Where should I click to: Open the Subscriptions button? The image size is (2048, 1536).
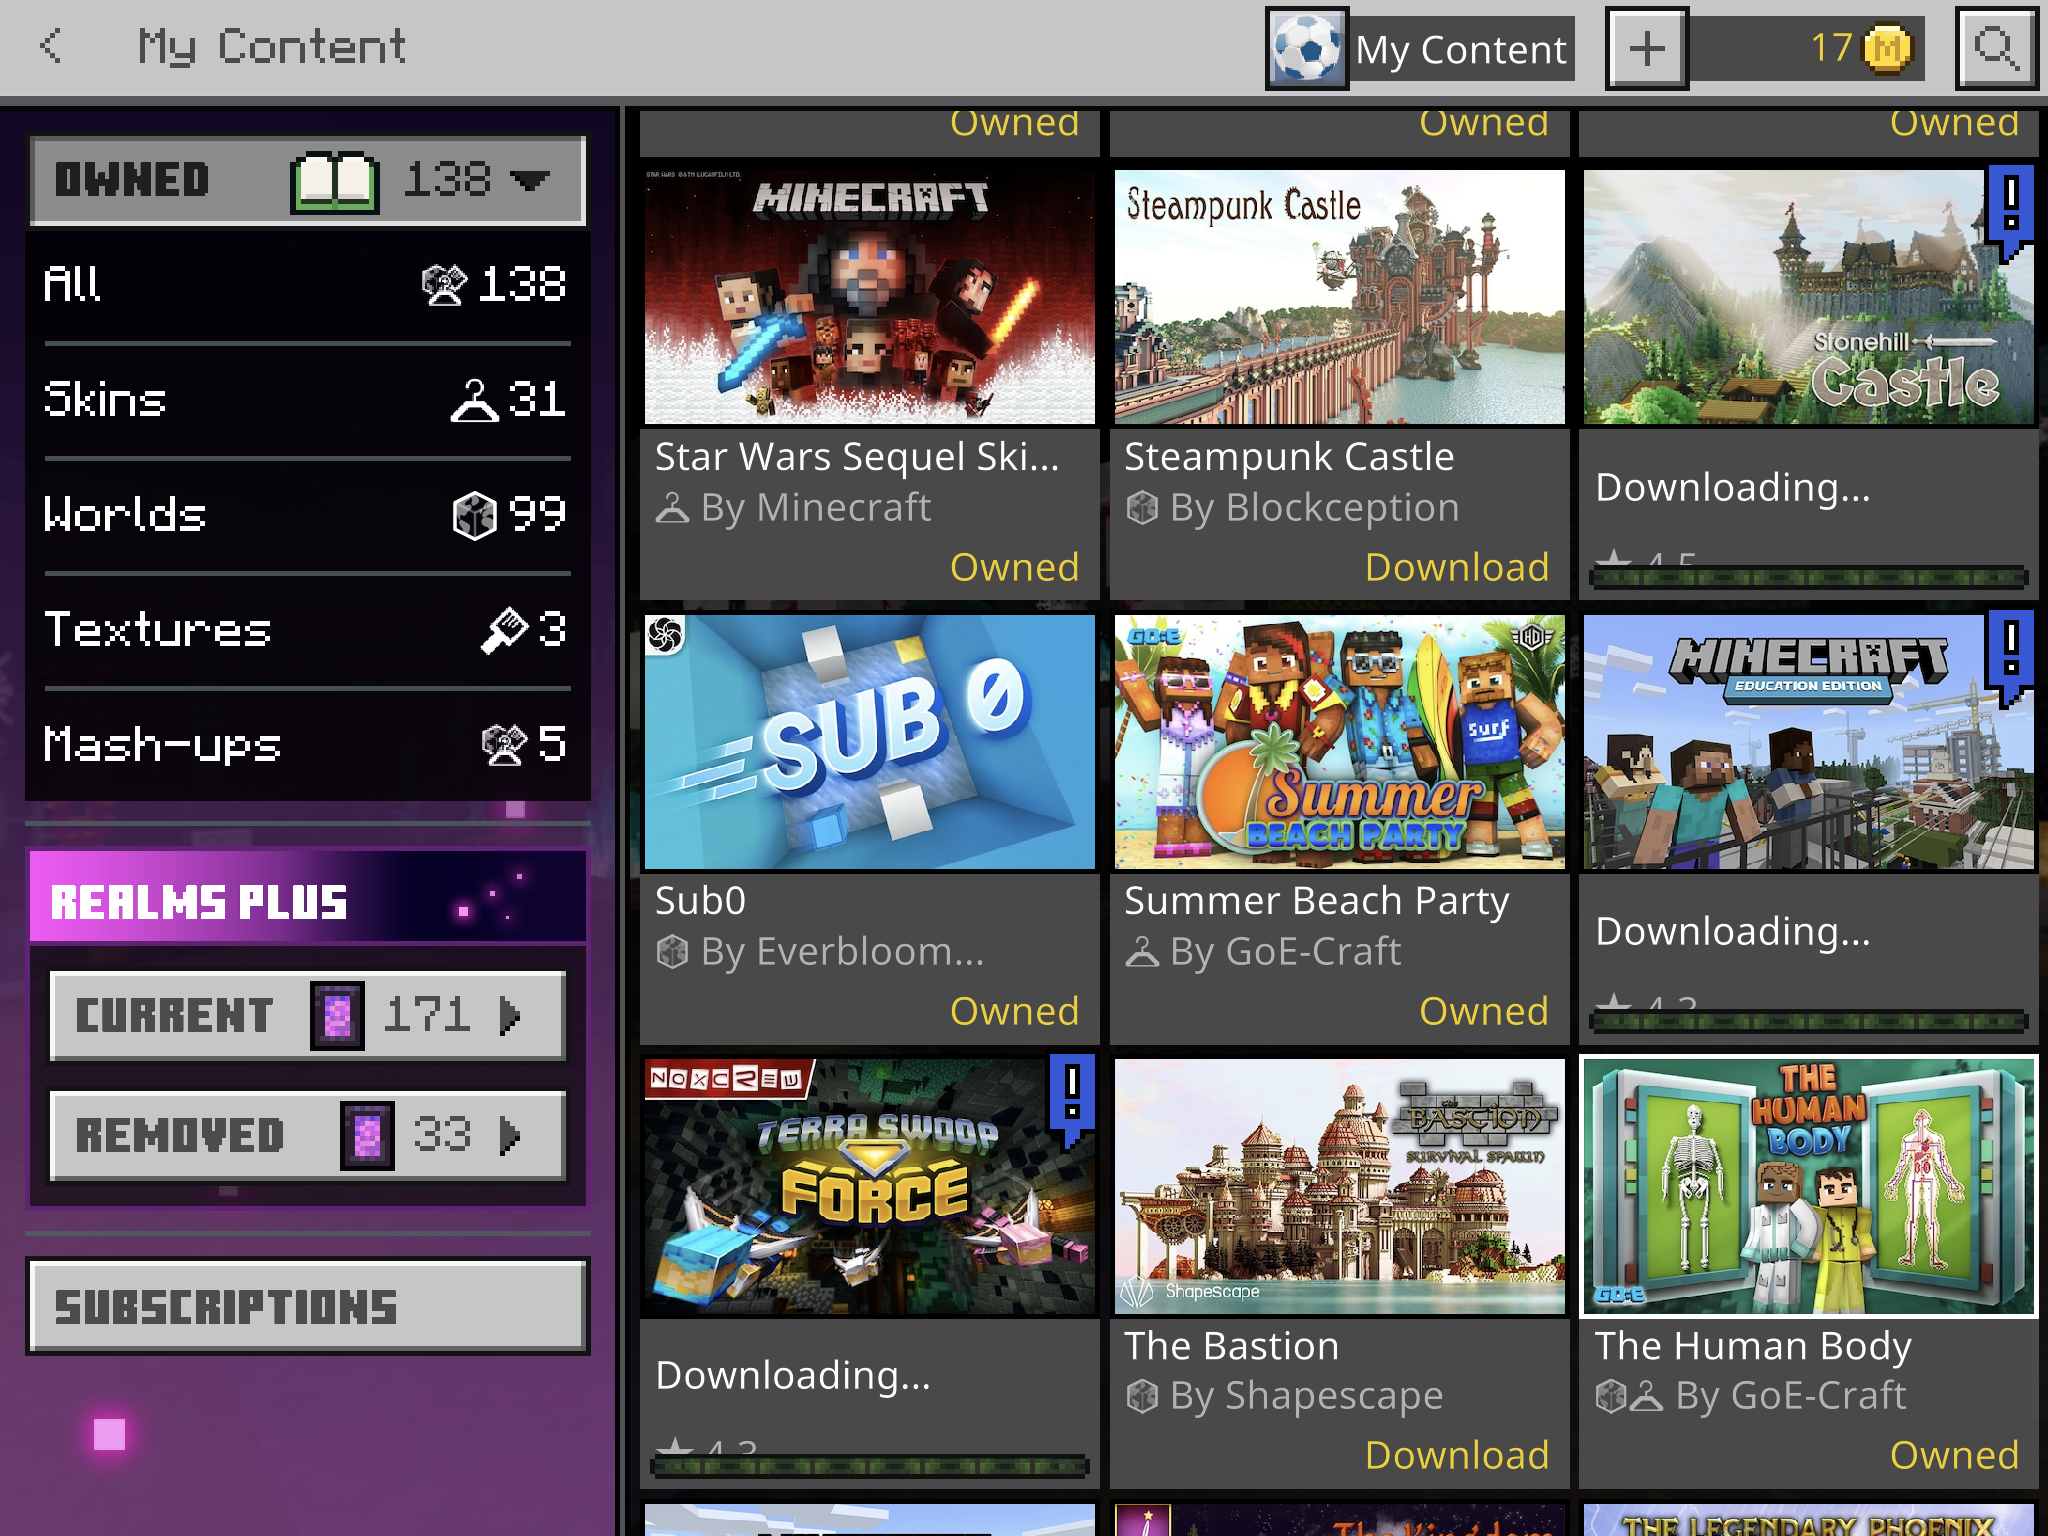pyautogui.click(x=308, y=1307)
